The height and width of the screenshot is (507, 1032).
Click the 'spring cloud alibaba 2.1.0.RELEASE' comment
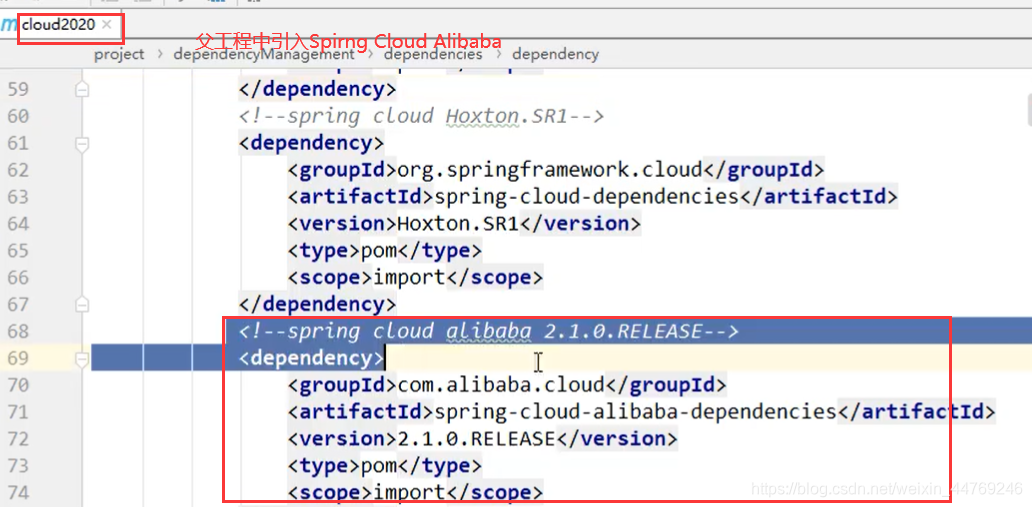coord(488,332)
